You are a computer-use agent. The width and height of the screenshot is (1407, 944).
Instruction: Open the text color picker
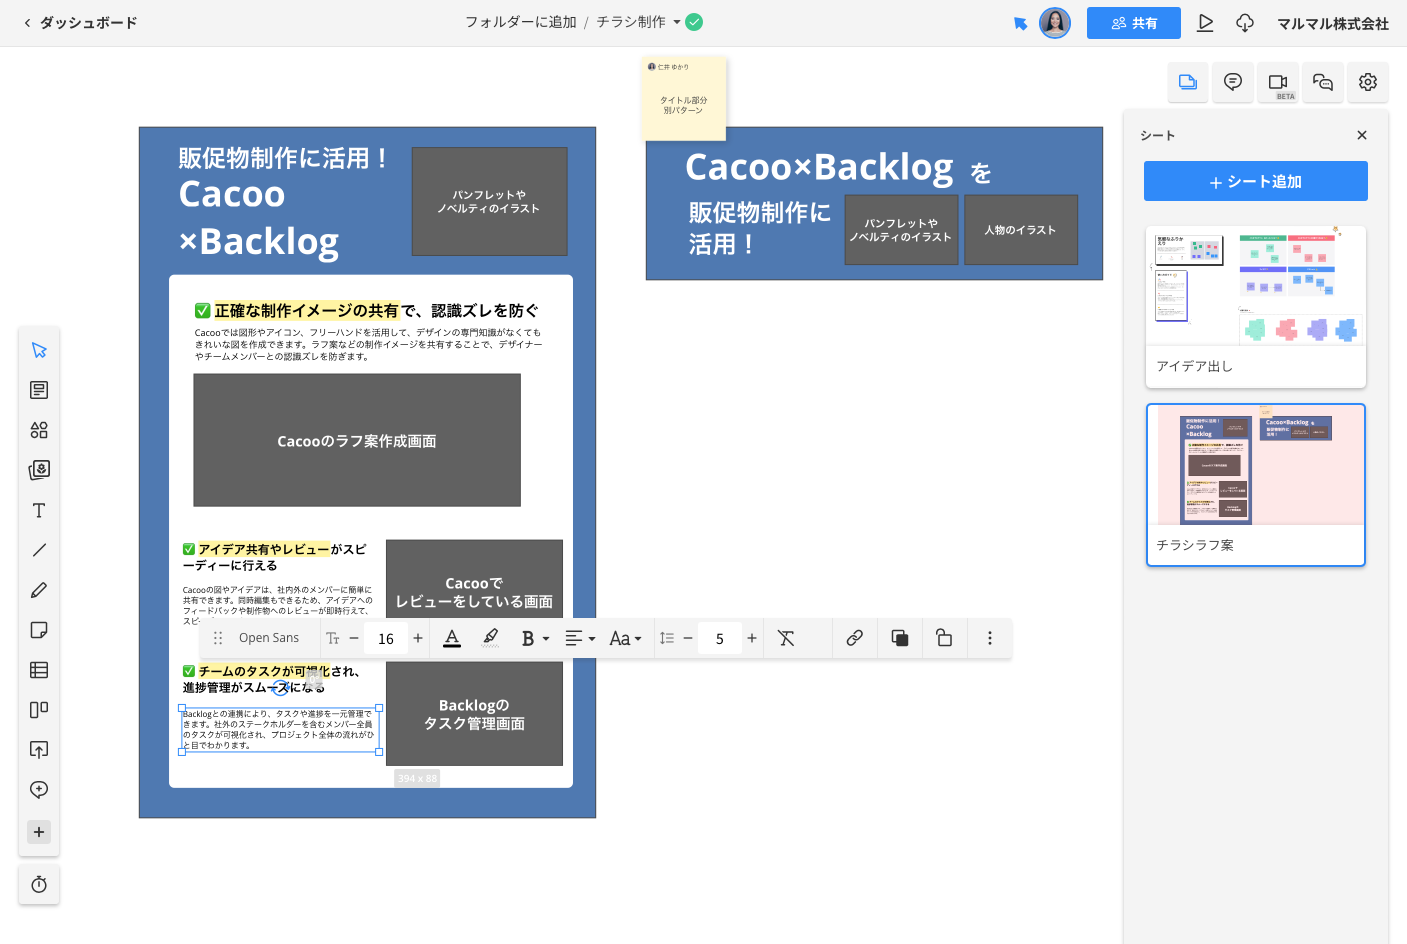pos(452,638)
